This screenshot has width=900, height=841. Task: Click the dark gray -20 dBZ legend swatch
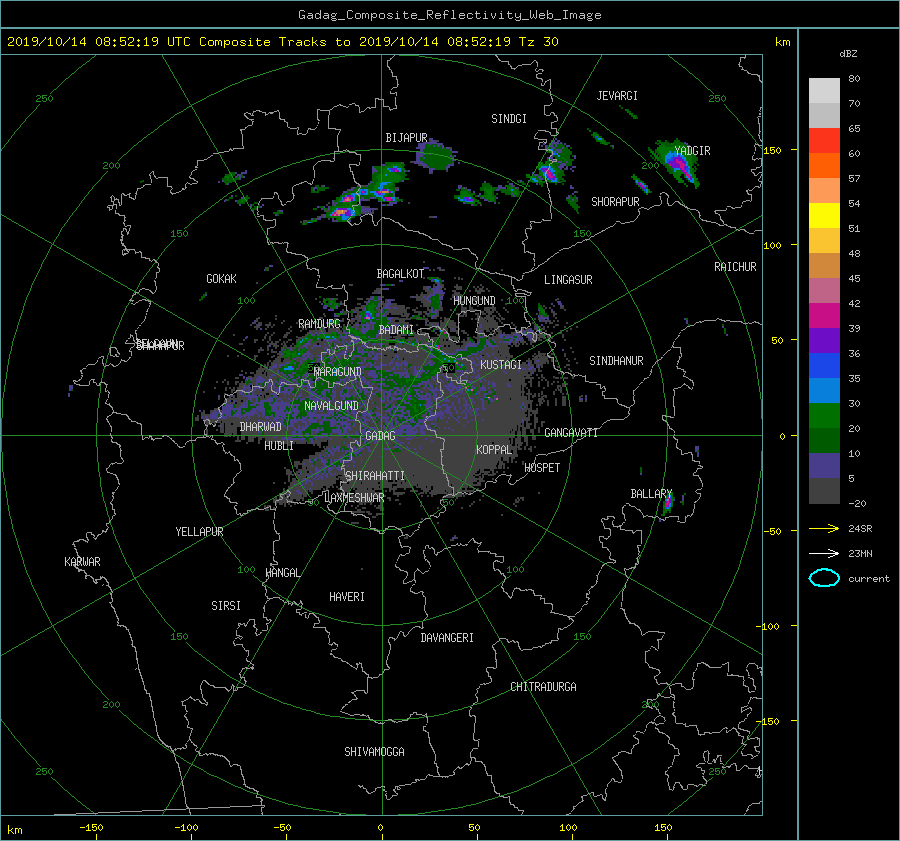point(824,491)
